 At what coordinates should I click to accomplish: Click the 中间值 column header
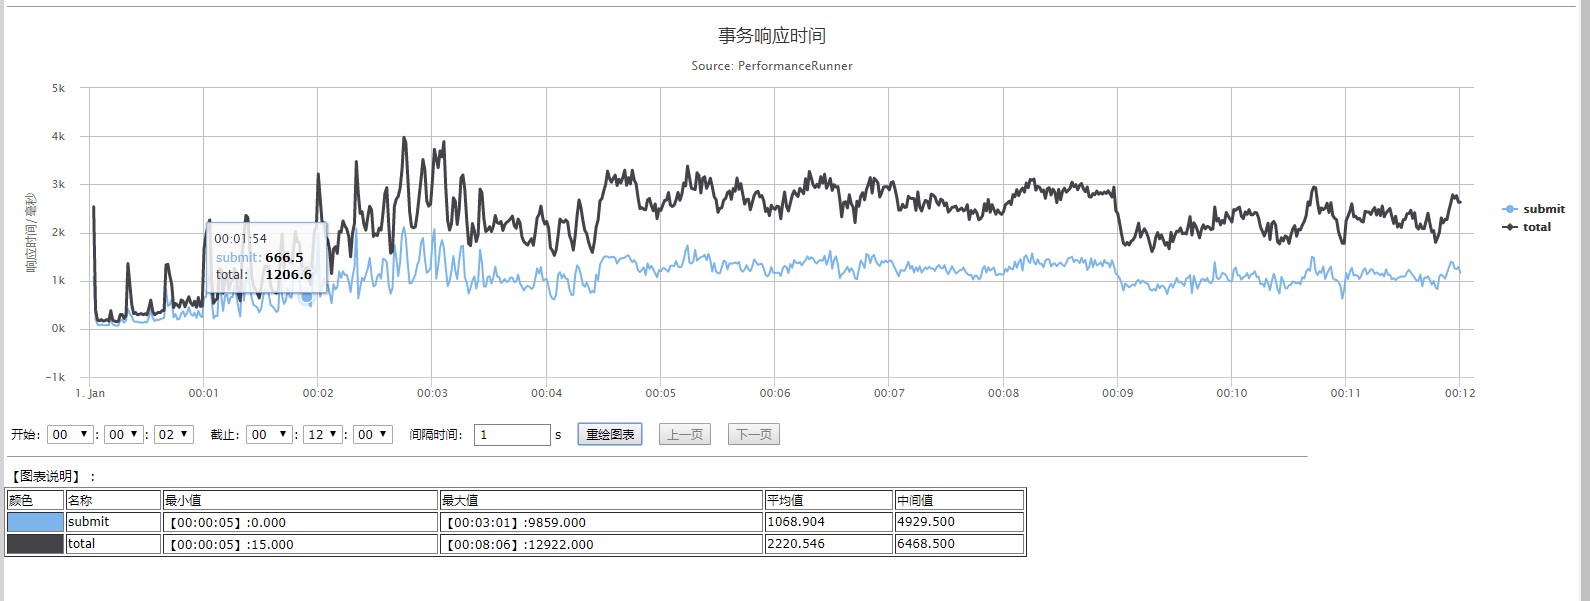[960, 500]
